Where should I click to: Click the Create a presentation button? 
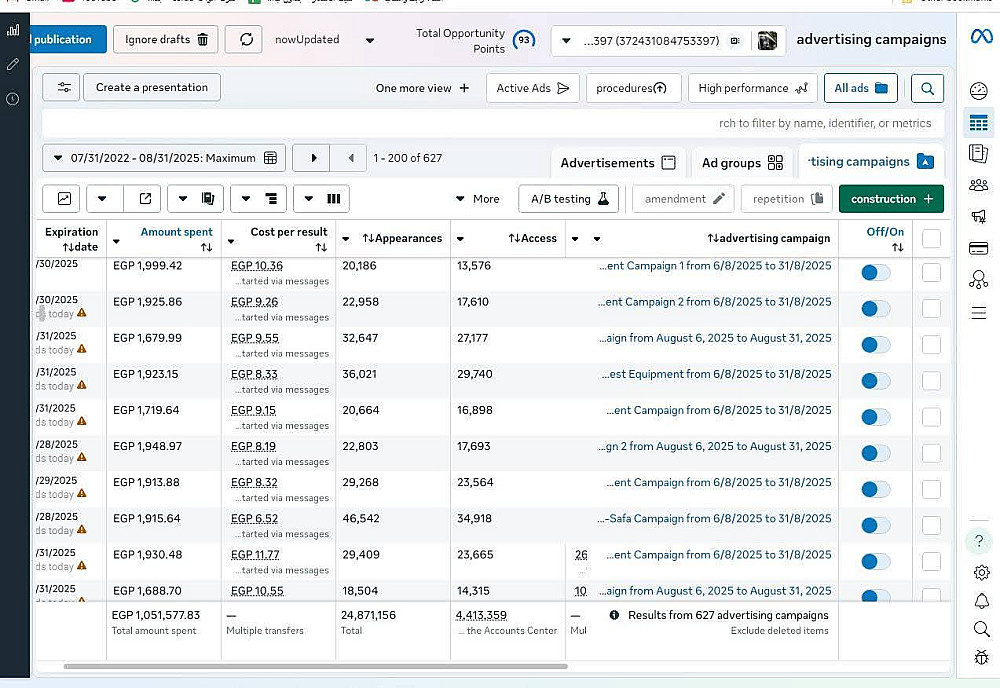point(152,88)
